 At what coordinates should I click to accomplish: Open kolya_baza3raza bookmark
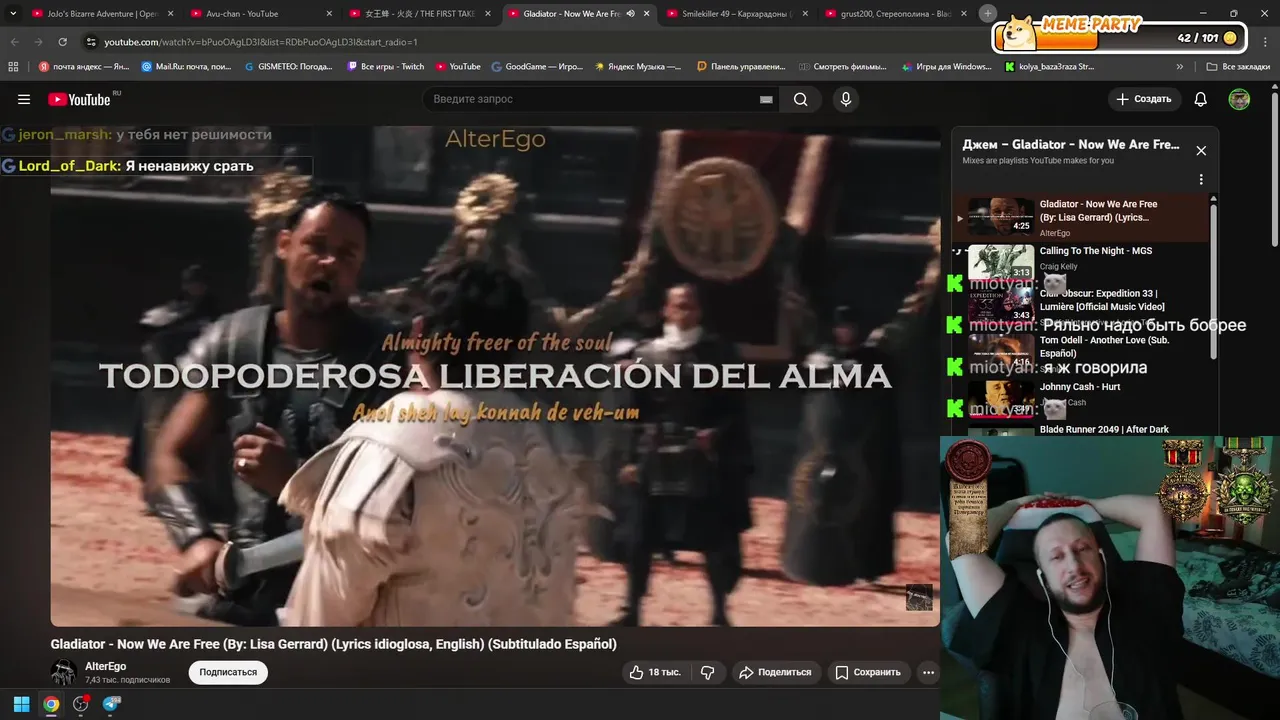(x=1050, y=67)
